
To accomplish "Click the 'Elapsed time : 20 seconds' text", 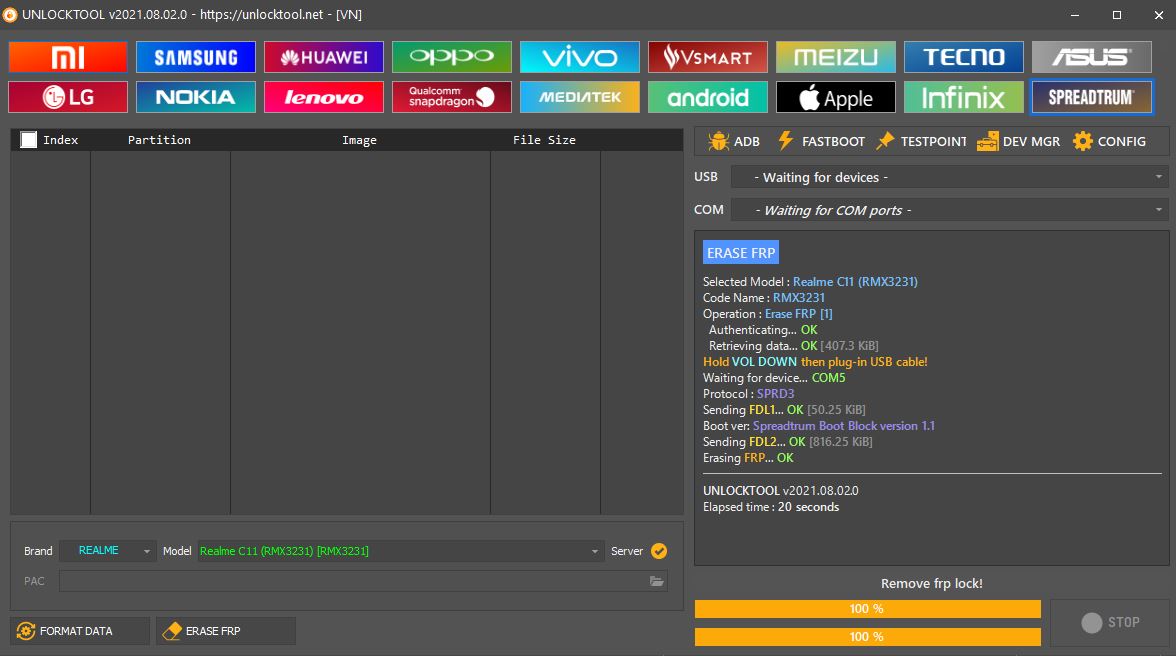I will click(771, 507).
